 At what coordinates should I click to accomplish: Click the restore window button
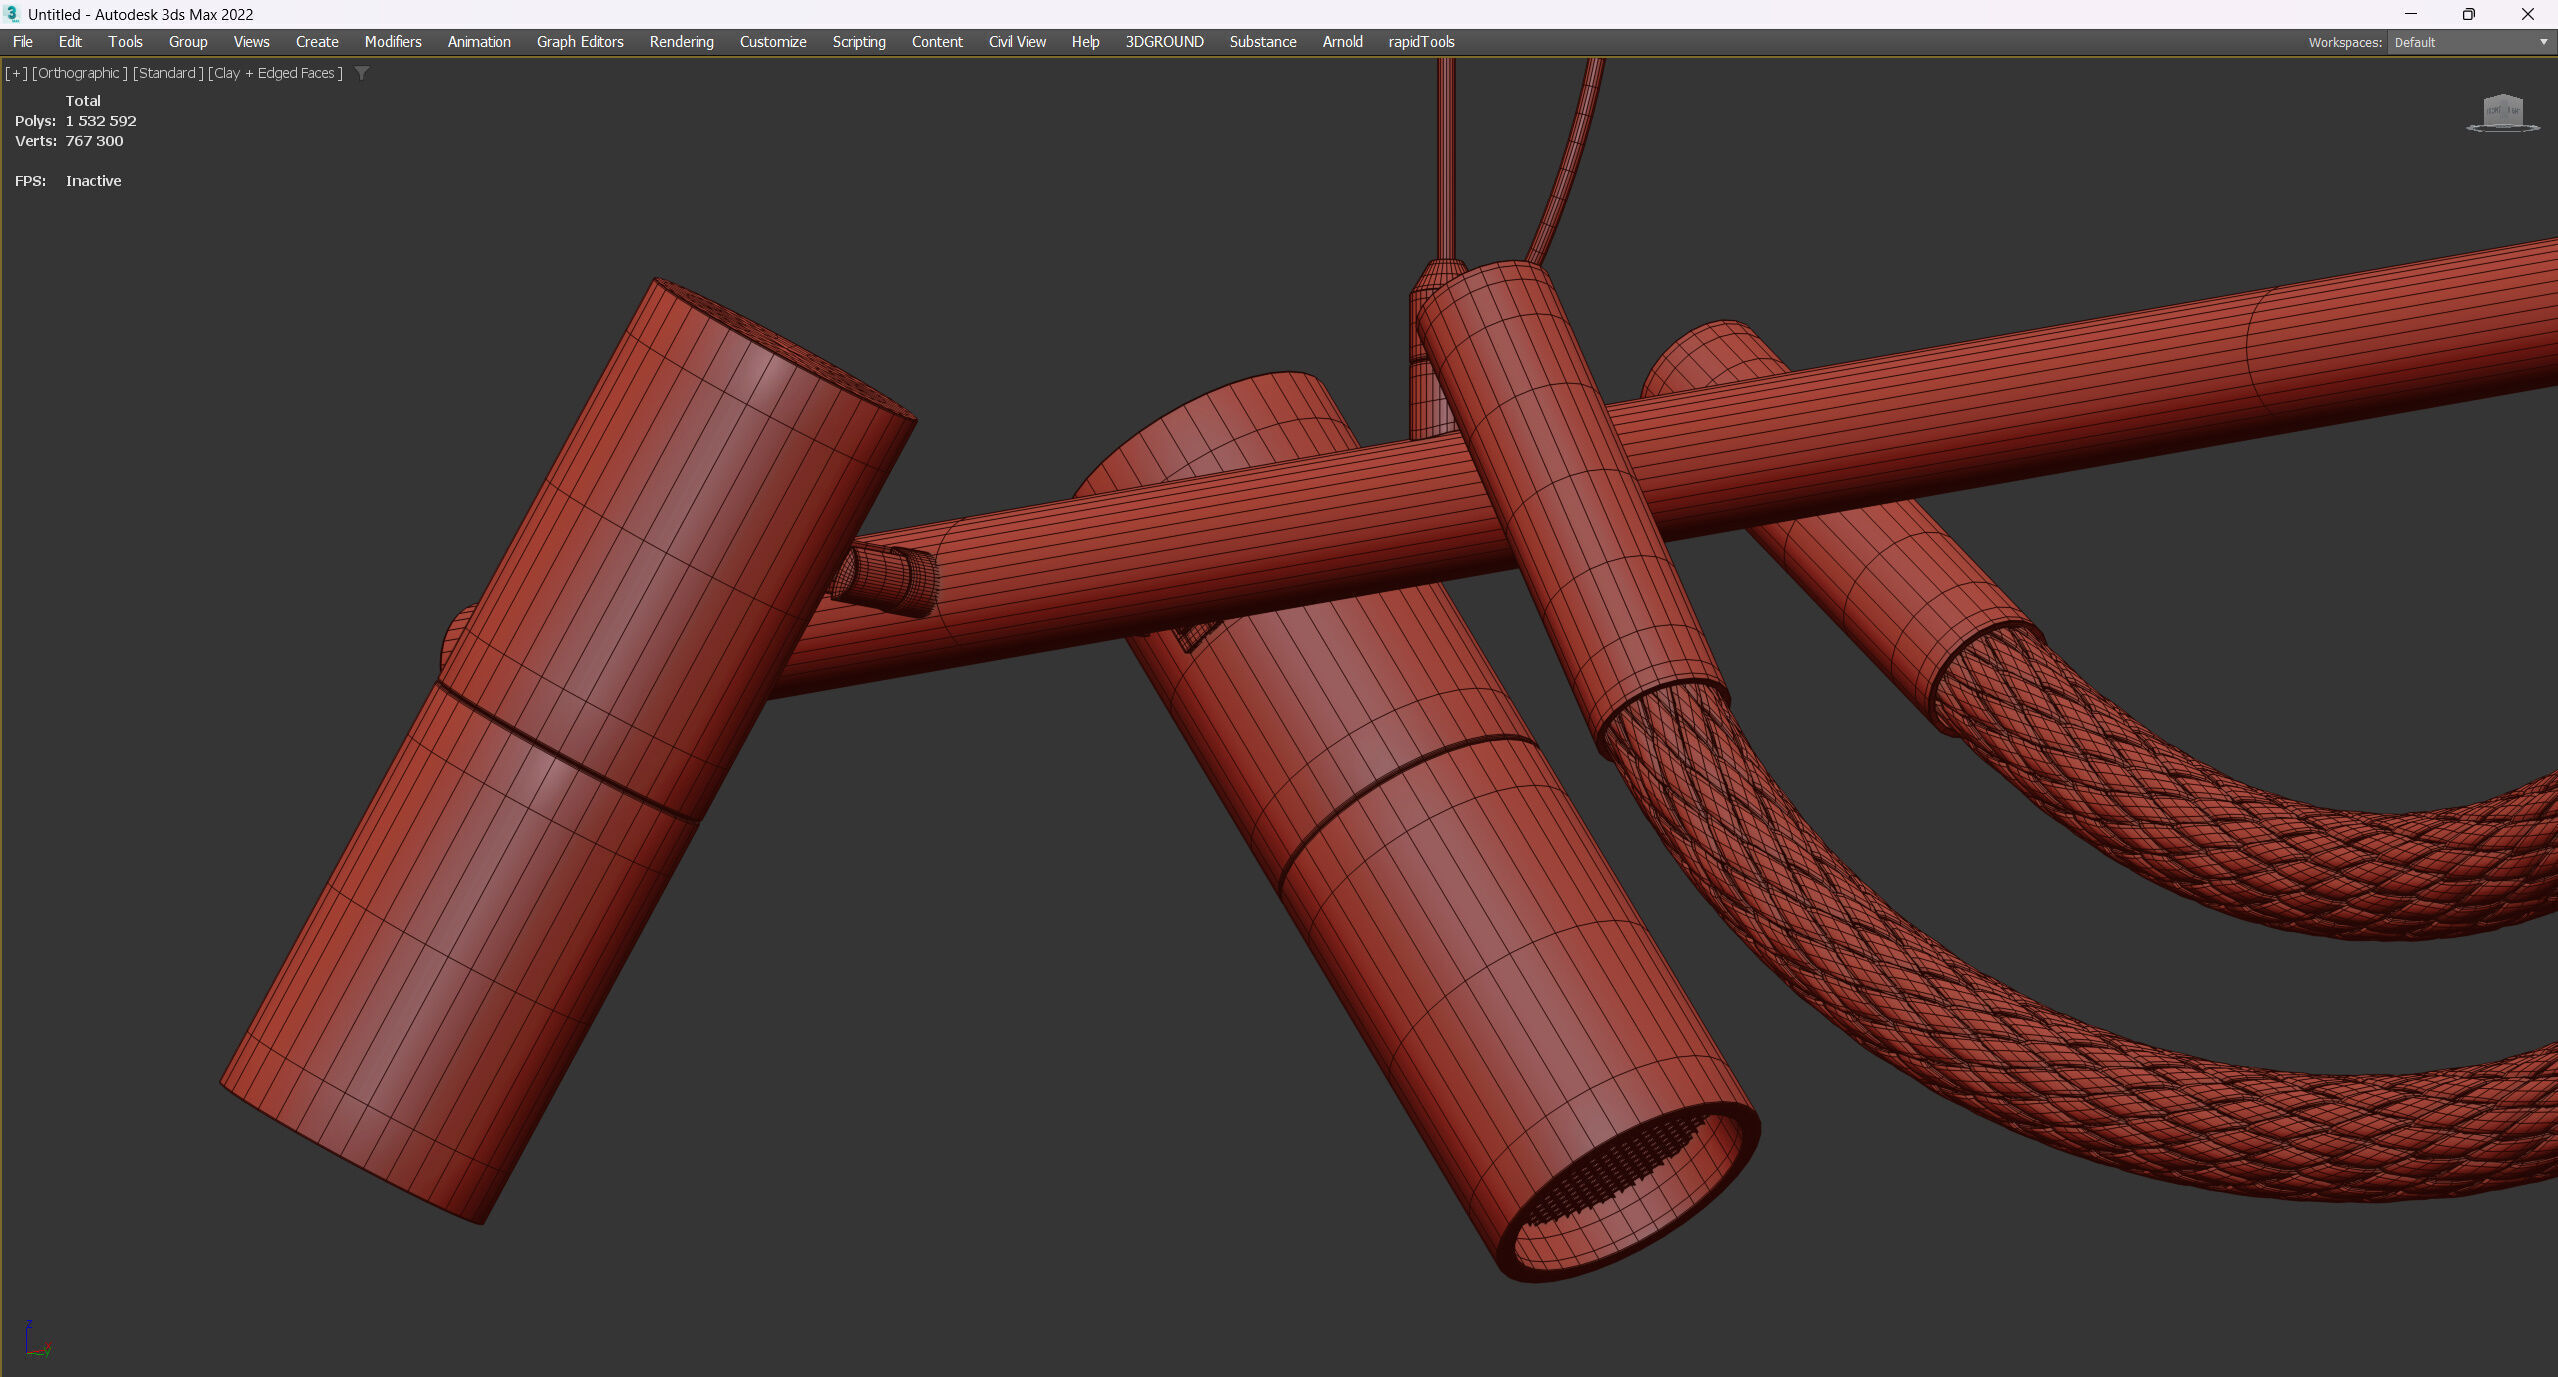(x=2468, y=14)
